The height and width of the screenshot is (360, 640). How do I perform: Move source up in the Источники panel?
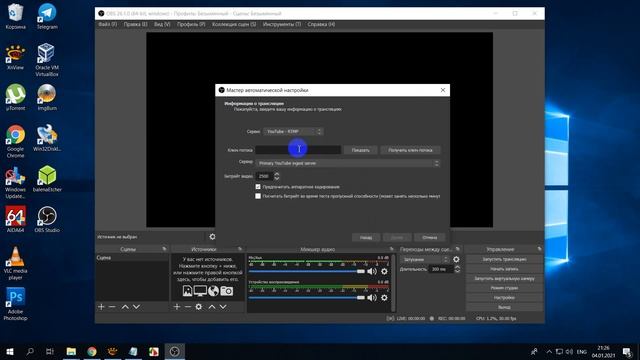coord(212,307)
